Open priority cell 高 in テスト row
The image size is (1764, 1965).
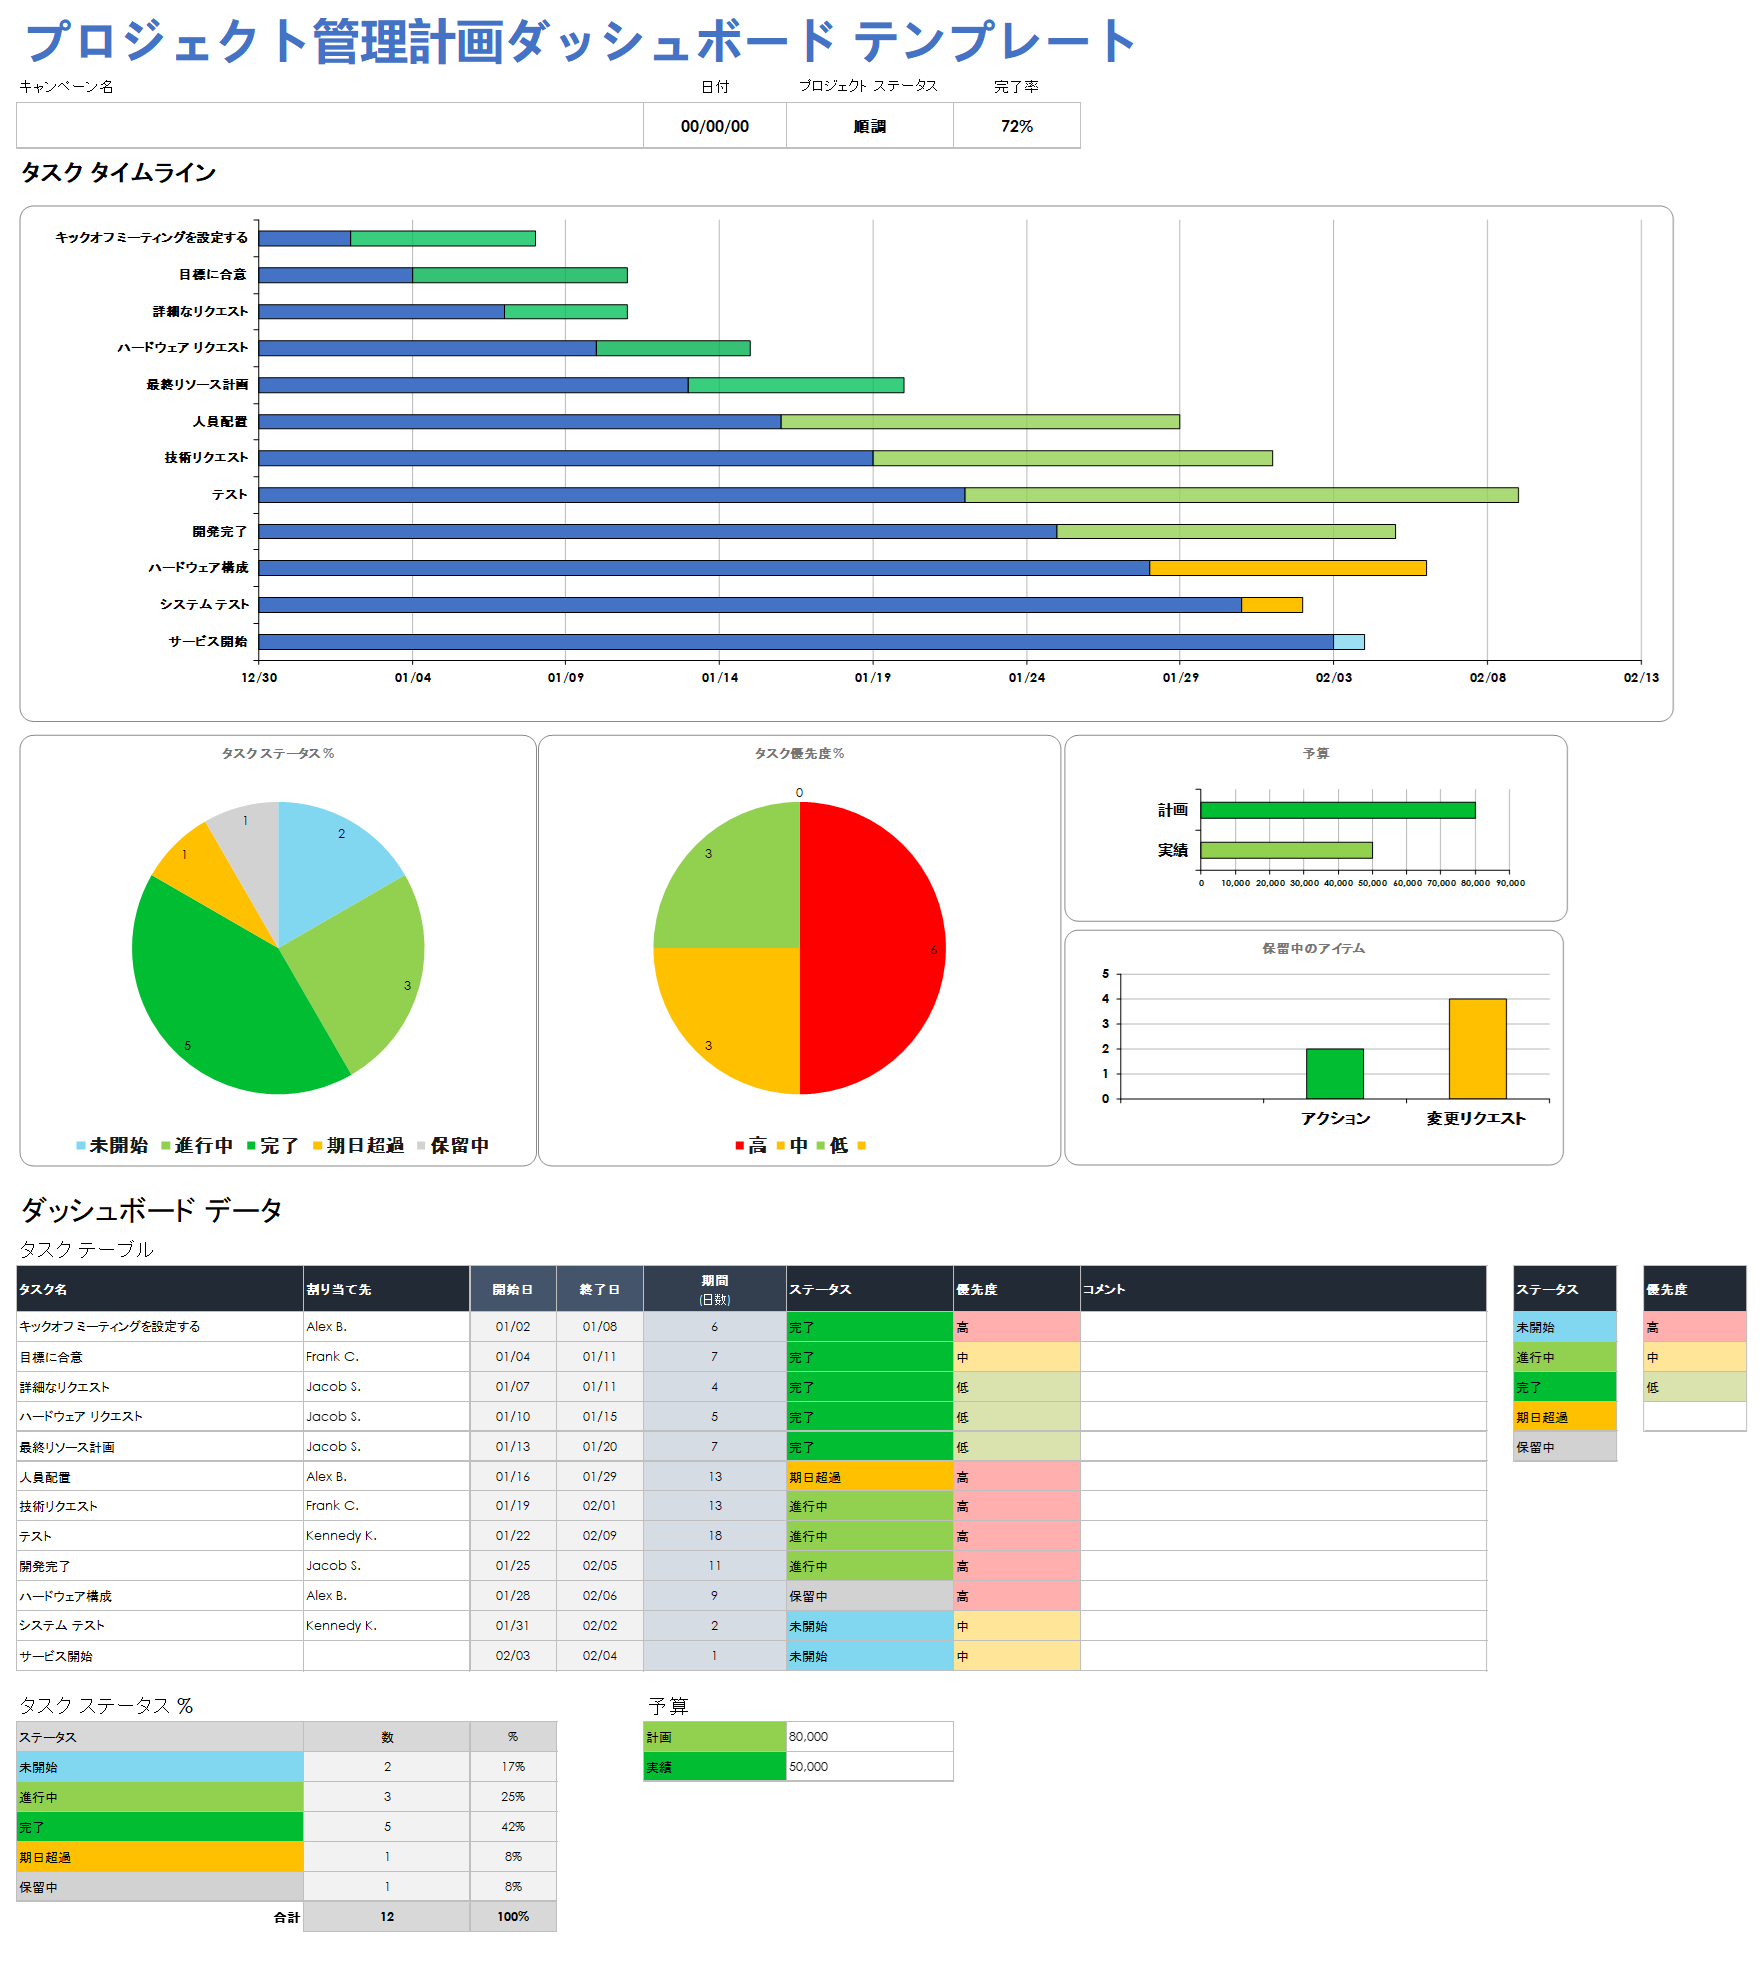pos(1017,1536)
